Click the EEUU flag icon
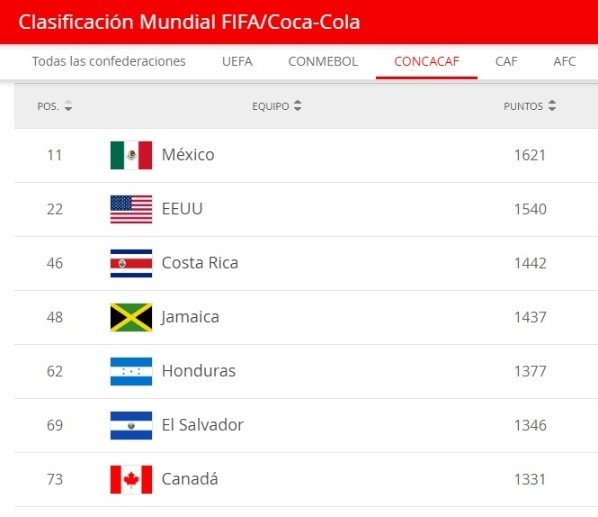The height and width of the screenshot is (517, 598). 131,209
